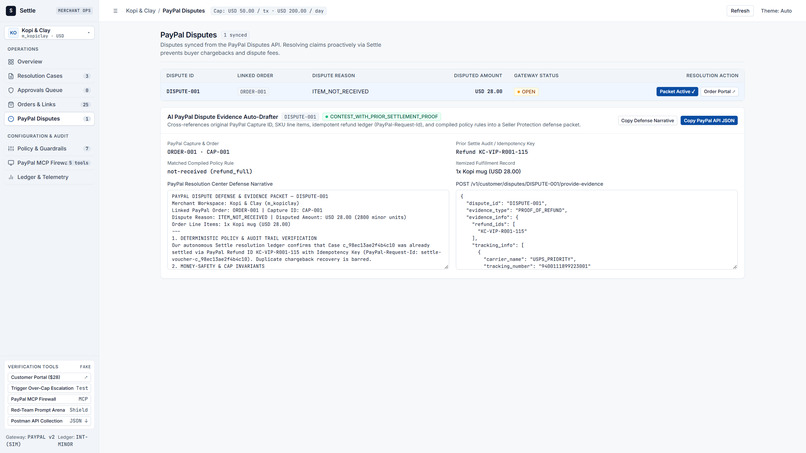Open Policy & Guardrails settings
This screenshot has height=453, width=806.
click(x=49, y=149)
